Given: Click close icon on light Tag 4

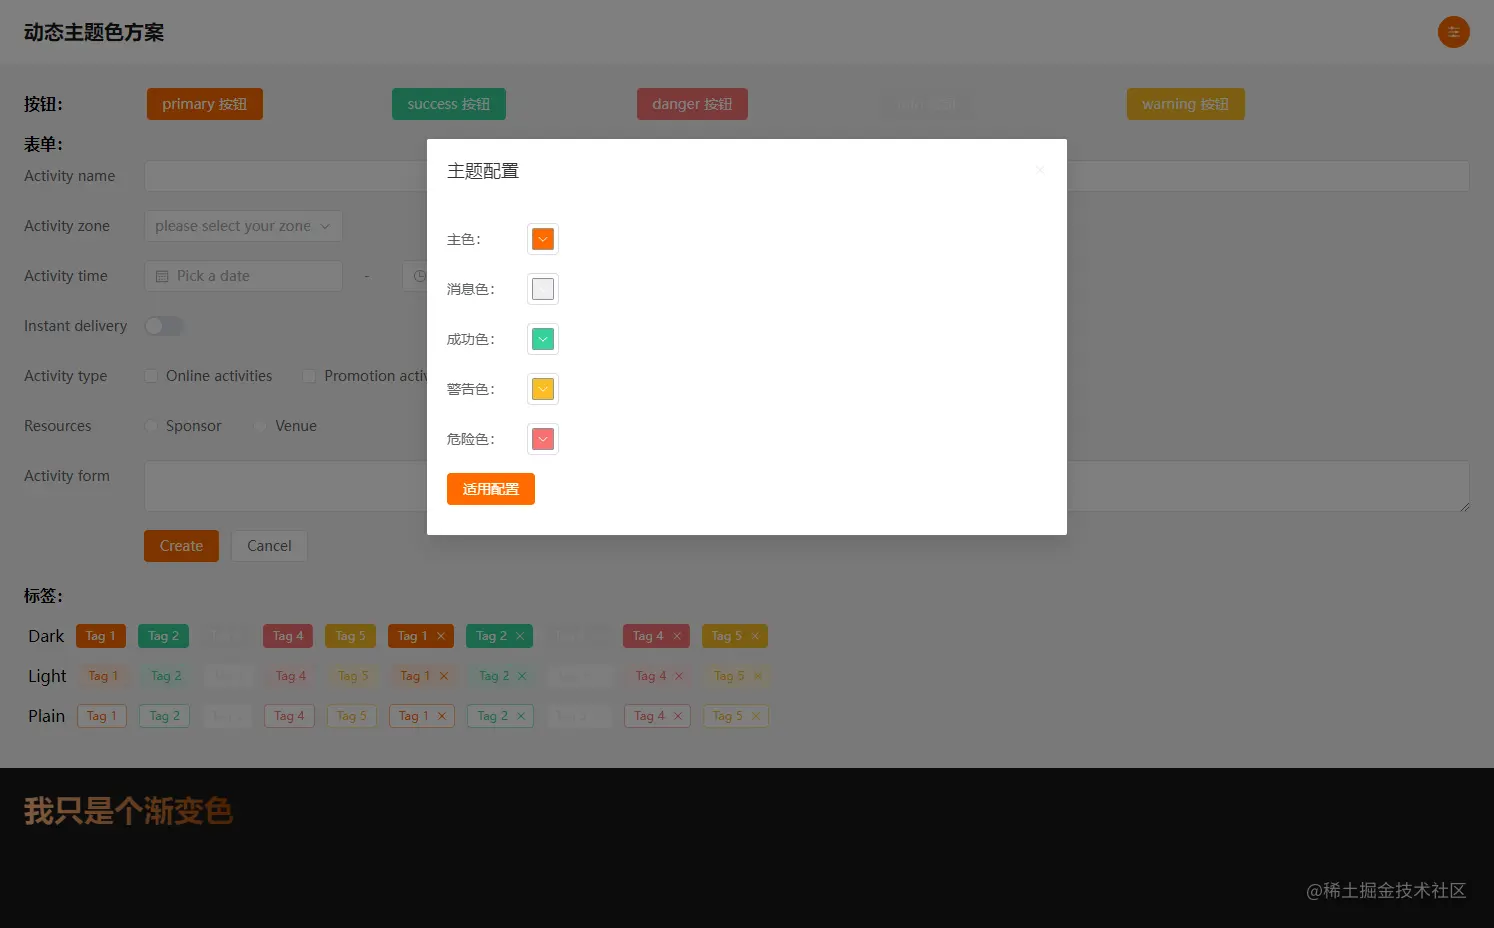Looking at the screenshot, I should (x=679, y=676).
